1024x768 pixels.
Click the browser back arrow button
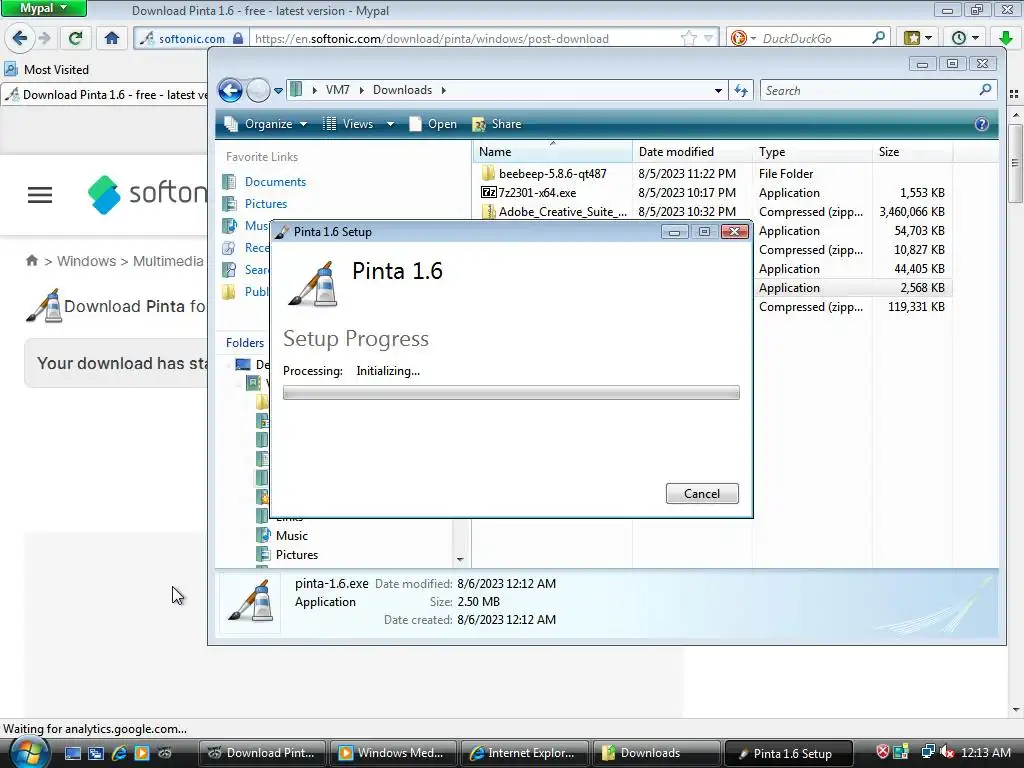(x=20, y=39)
